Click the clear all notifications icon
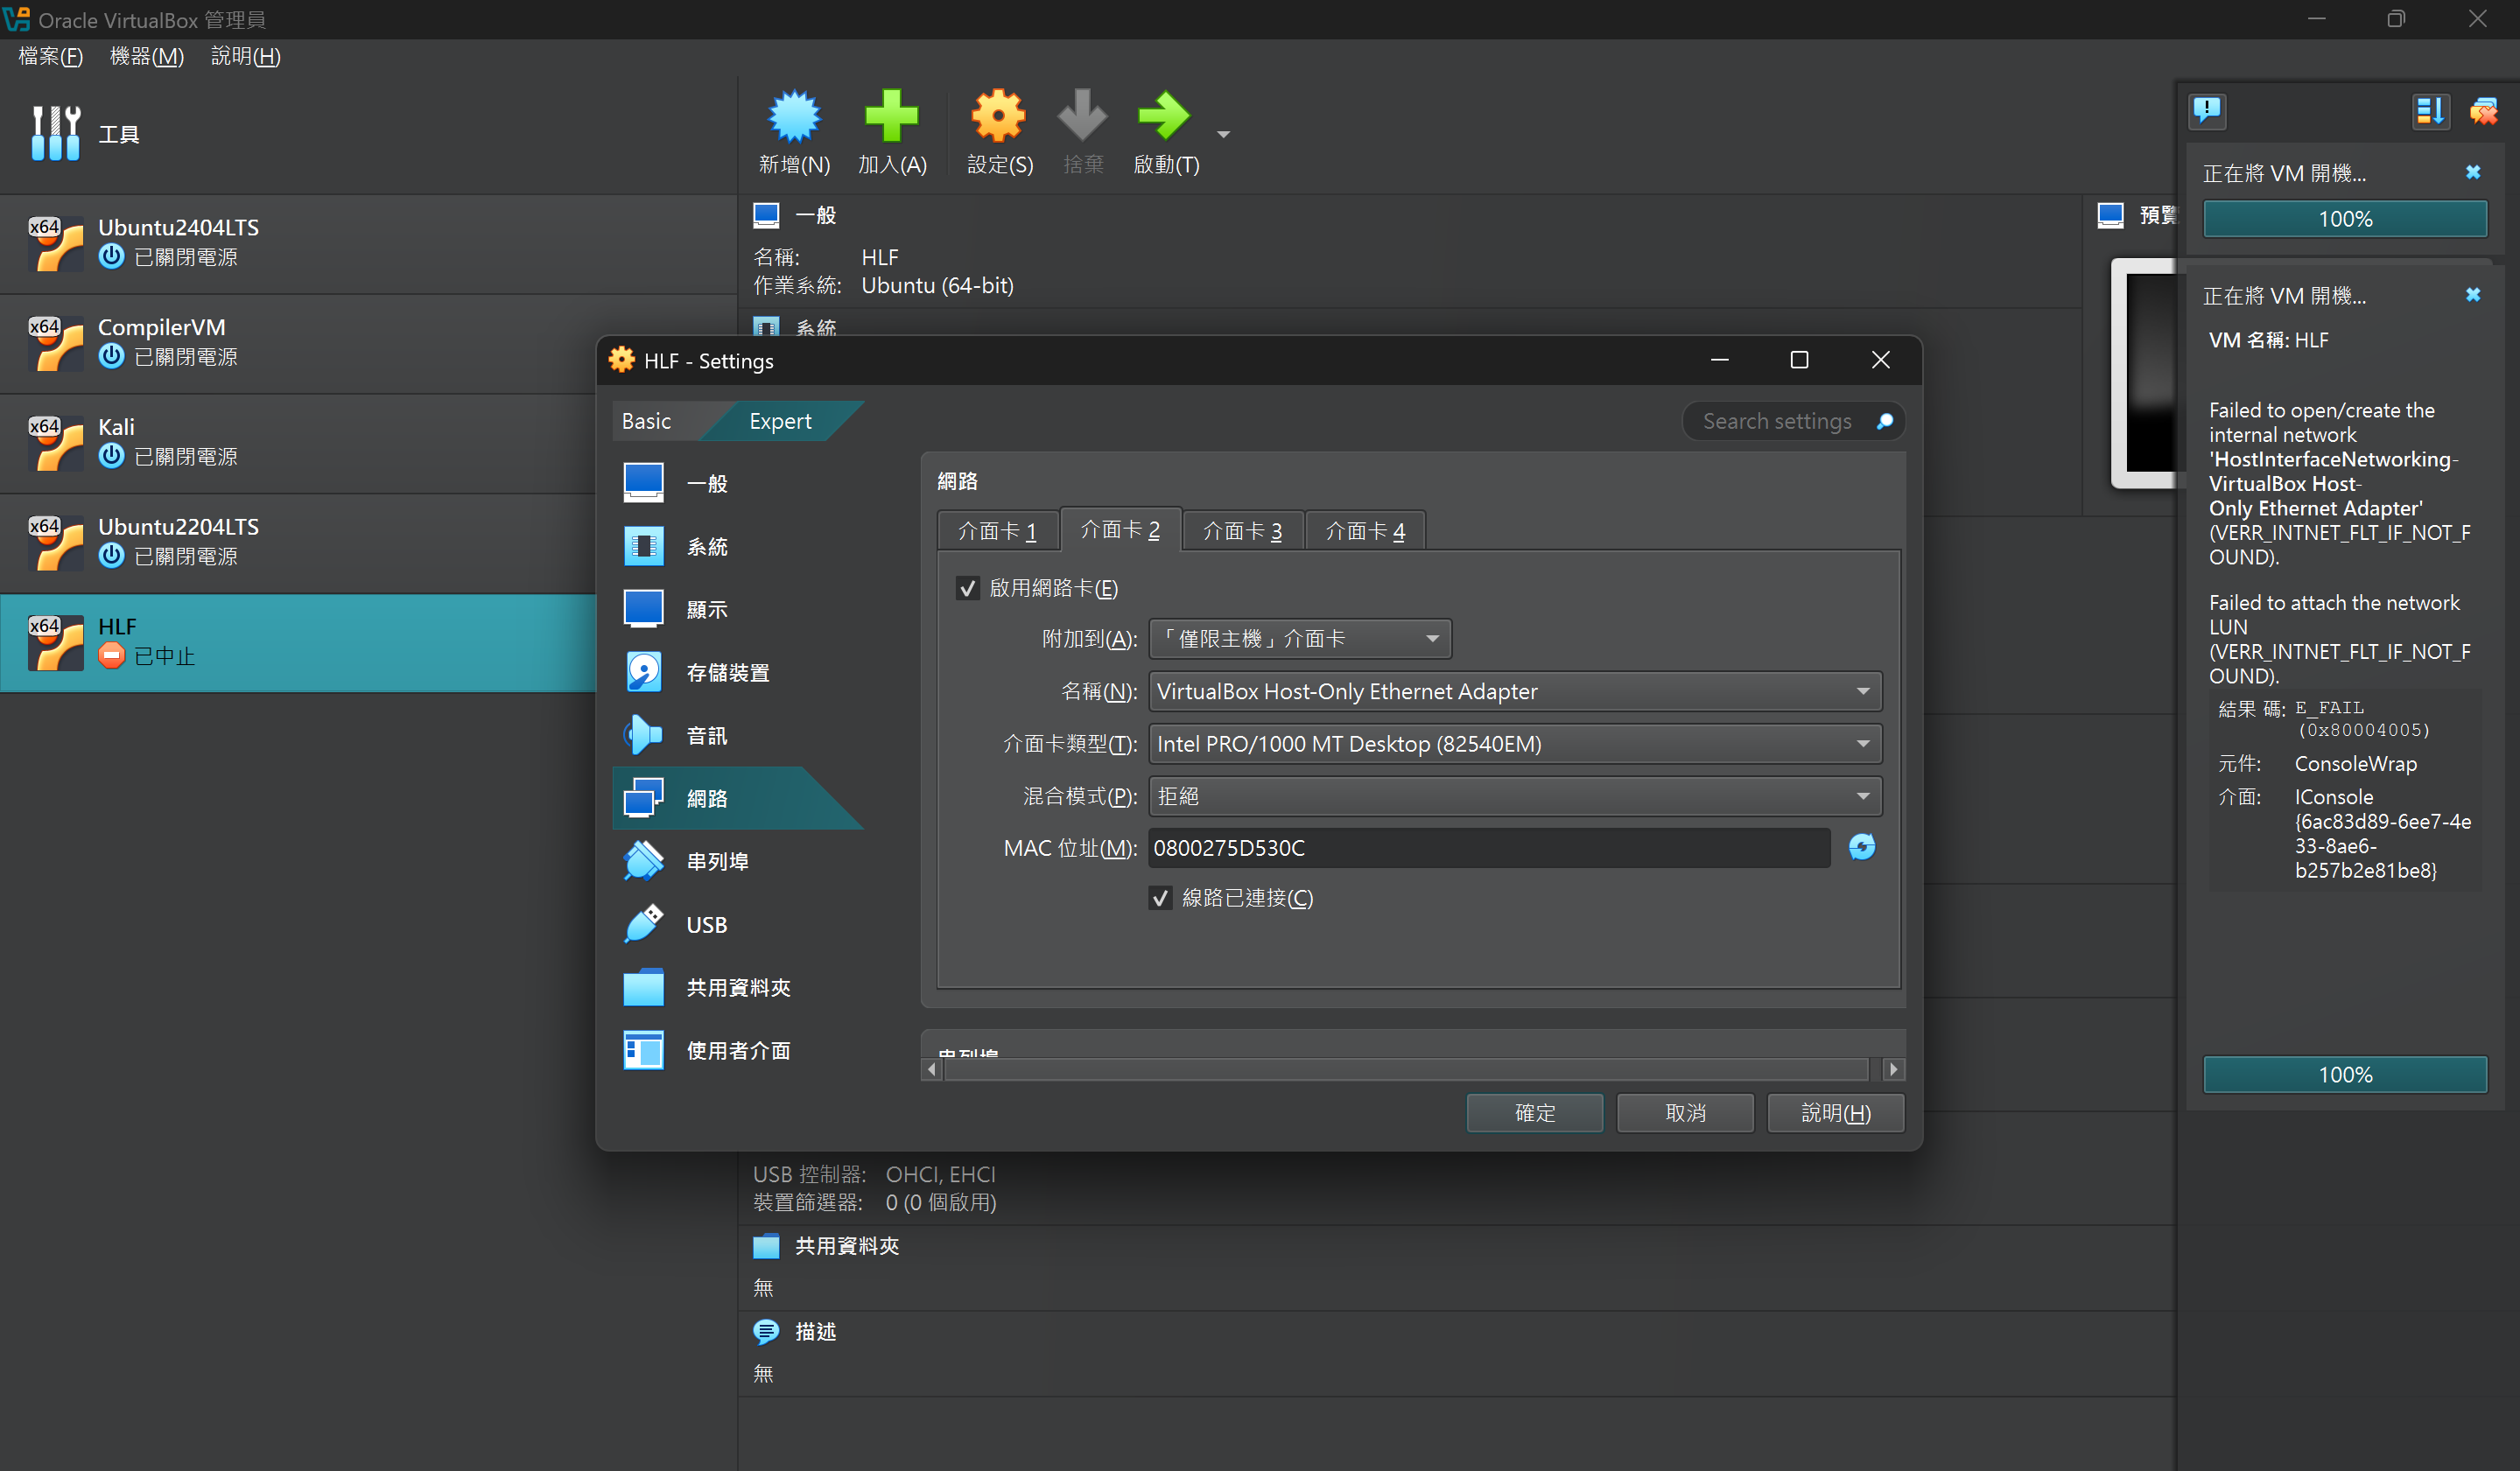Screen dimensions: 2520x1471 click(x=2484, y=110)
